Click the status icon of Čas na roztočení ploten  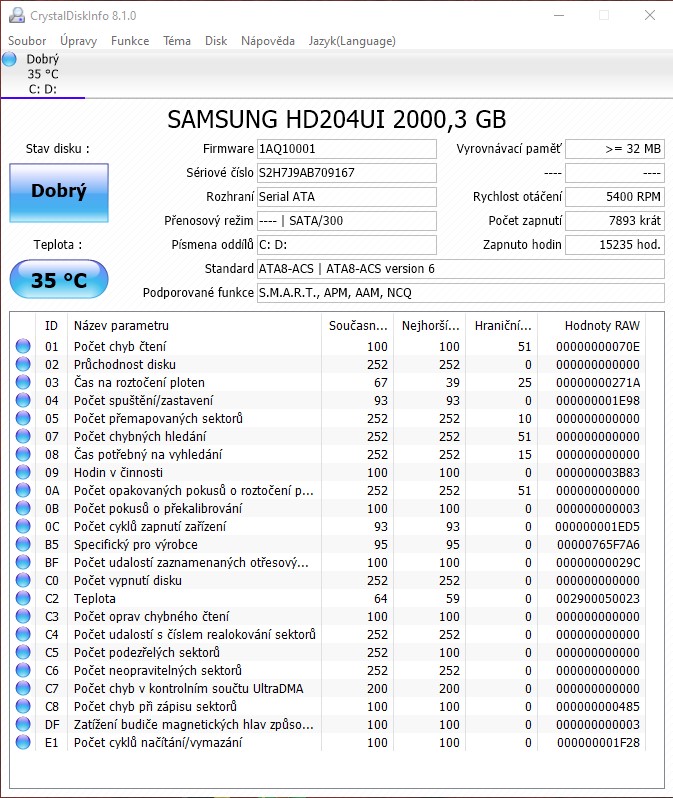(x=23, y=382)
